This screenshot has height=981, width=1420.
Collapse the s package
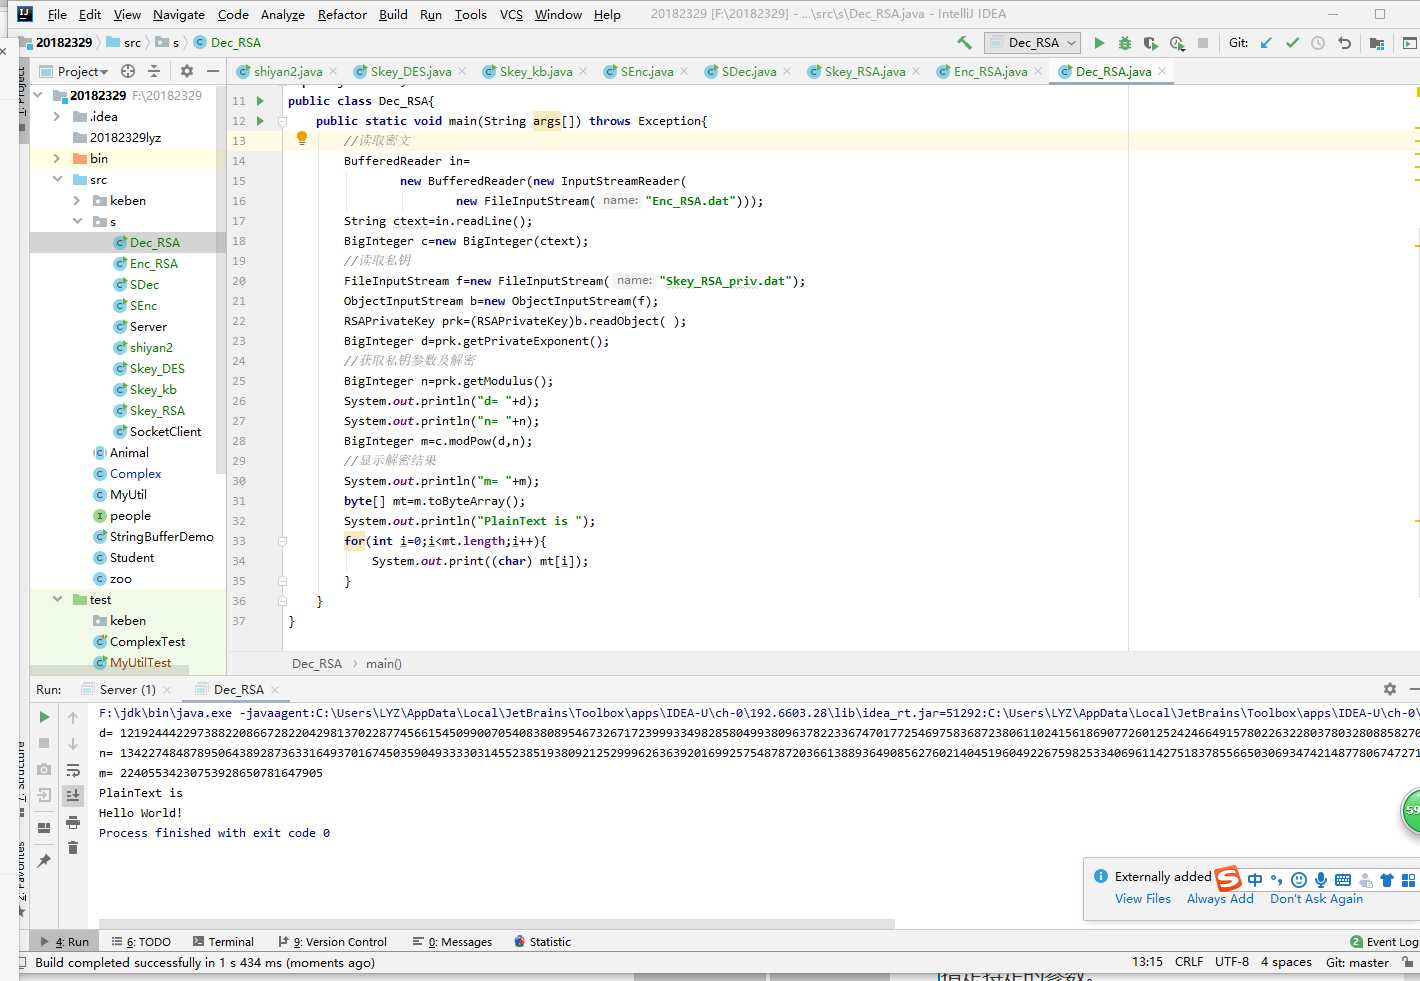pyautogui.click(x=77, y=222)
